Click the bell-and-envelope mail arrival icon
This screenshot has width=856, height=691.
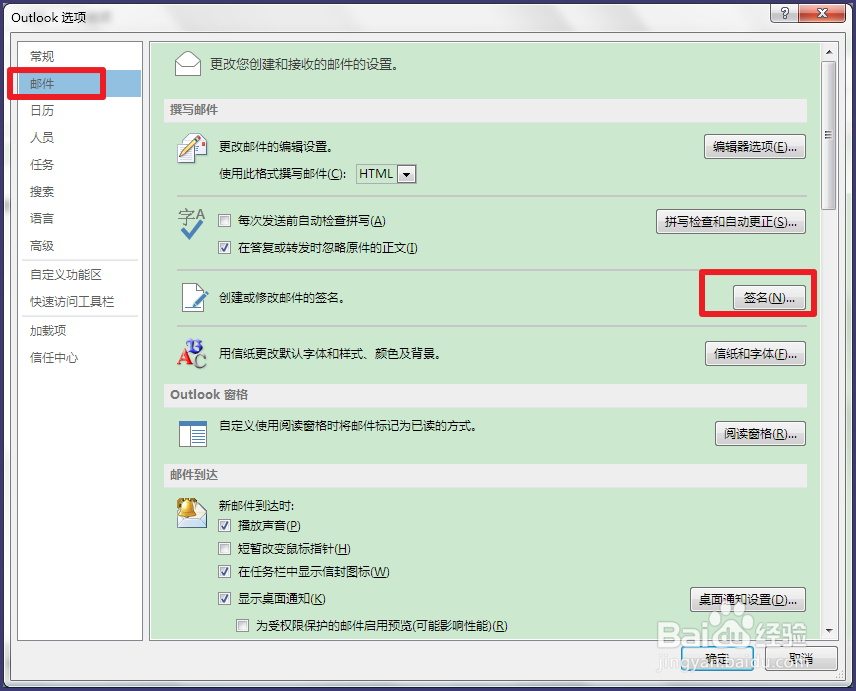pos(192,513)
